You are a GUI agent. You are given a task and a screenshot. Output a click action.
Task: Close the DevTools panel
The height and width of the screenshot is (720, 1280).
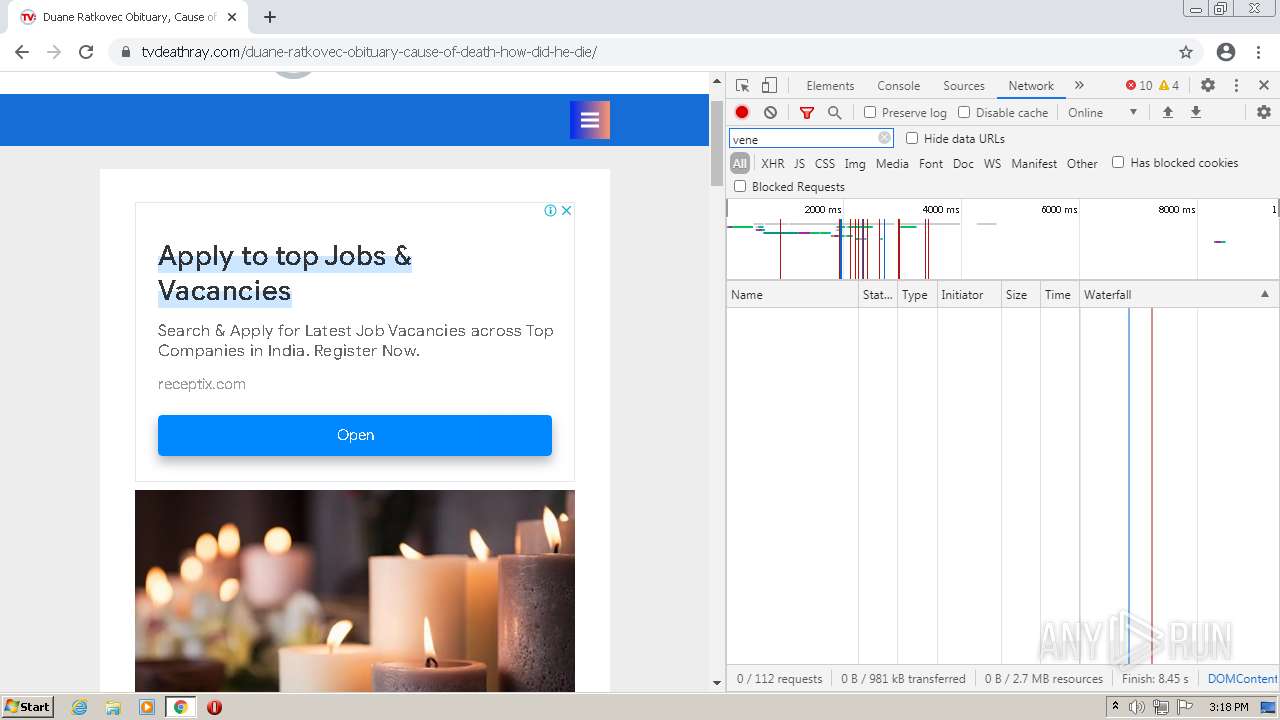pos(1264,86)
